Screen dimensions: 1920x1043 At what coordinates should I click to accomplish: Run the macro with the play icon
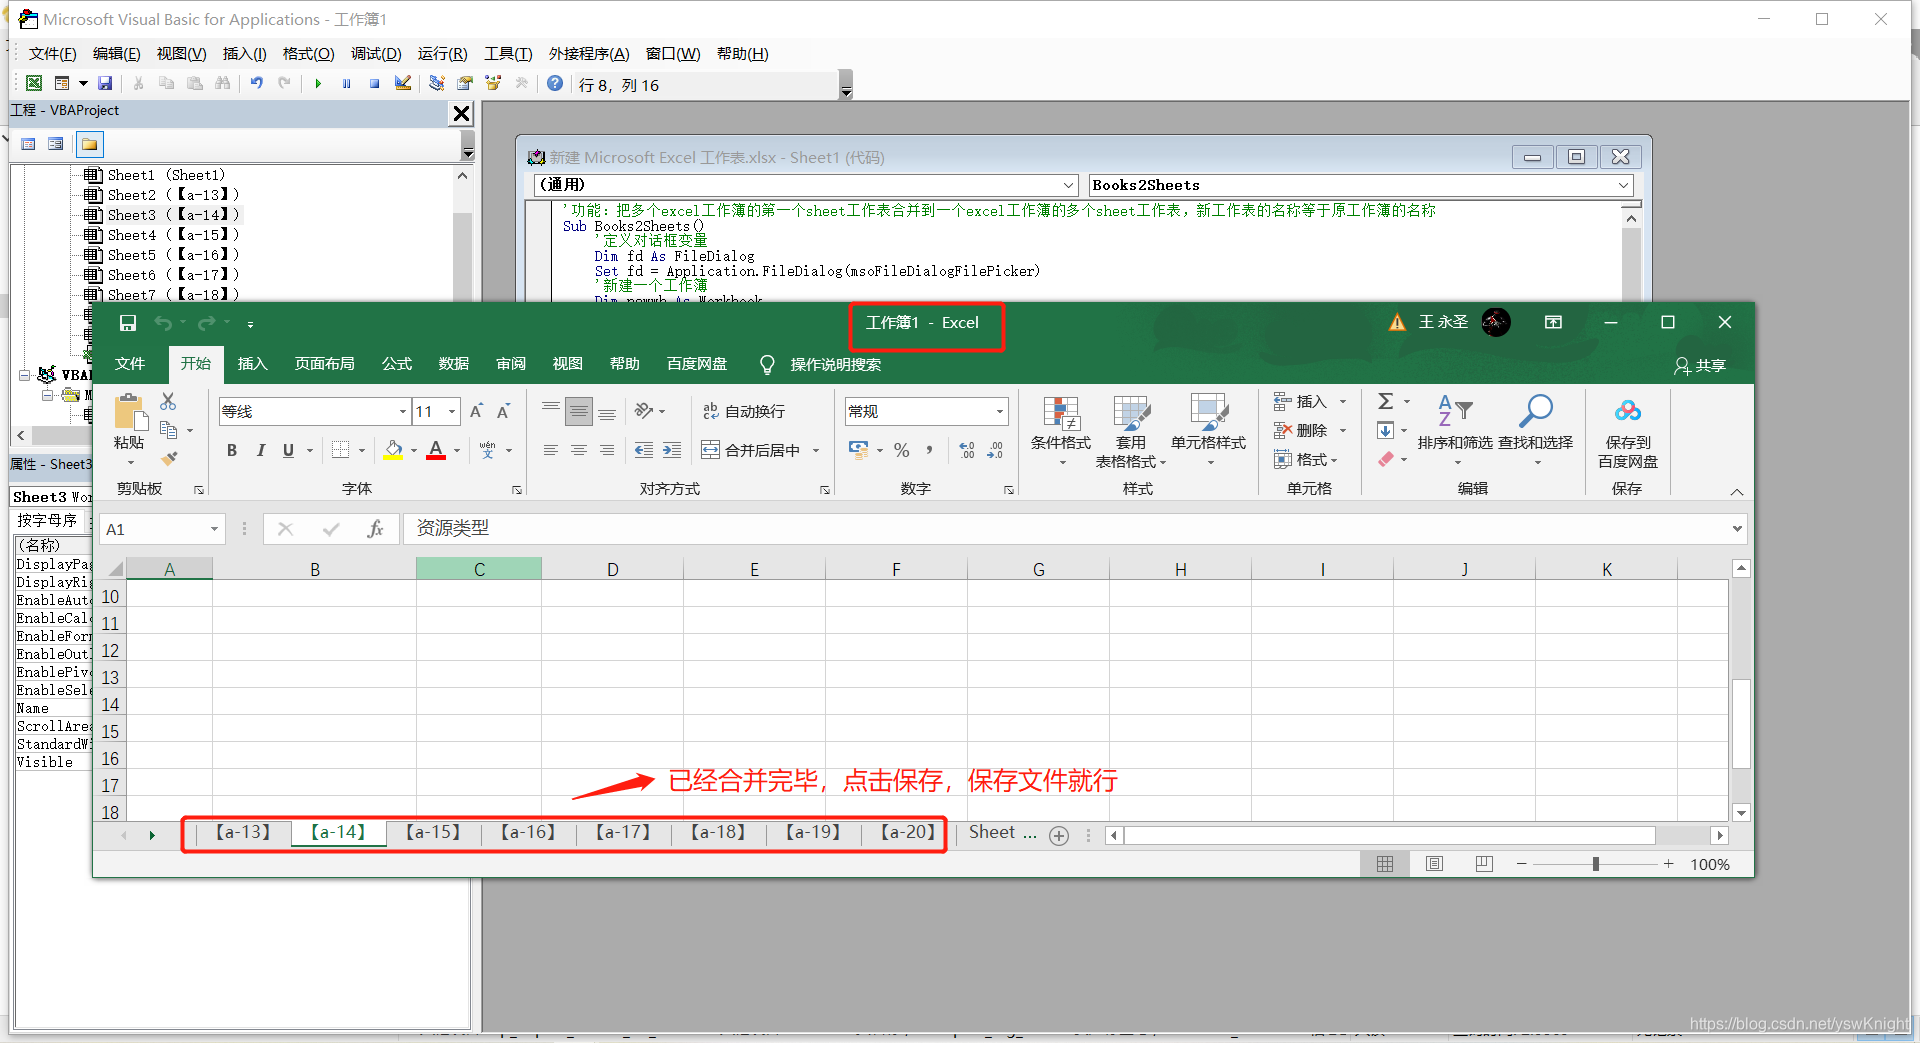pos(318,84)
